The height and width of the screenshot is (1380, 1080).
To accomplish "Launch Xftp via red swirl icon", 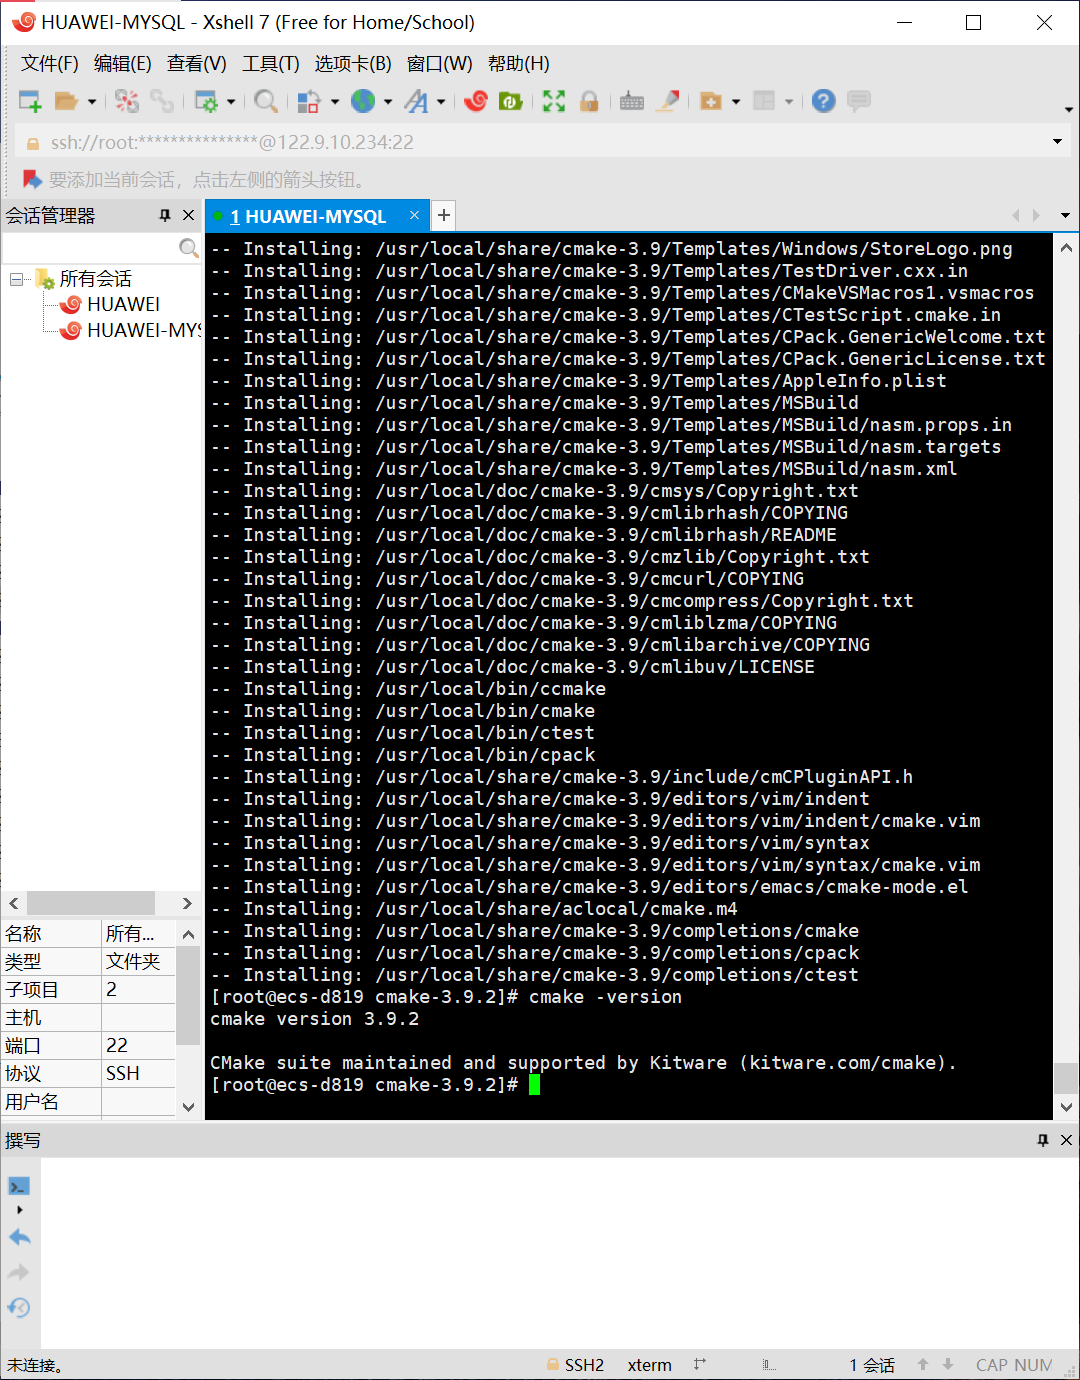I will (x=476, y=100).
